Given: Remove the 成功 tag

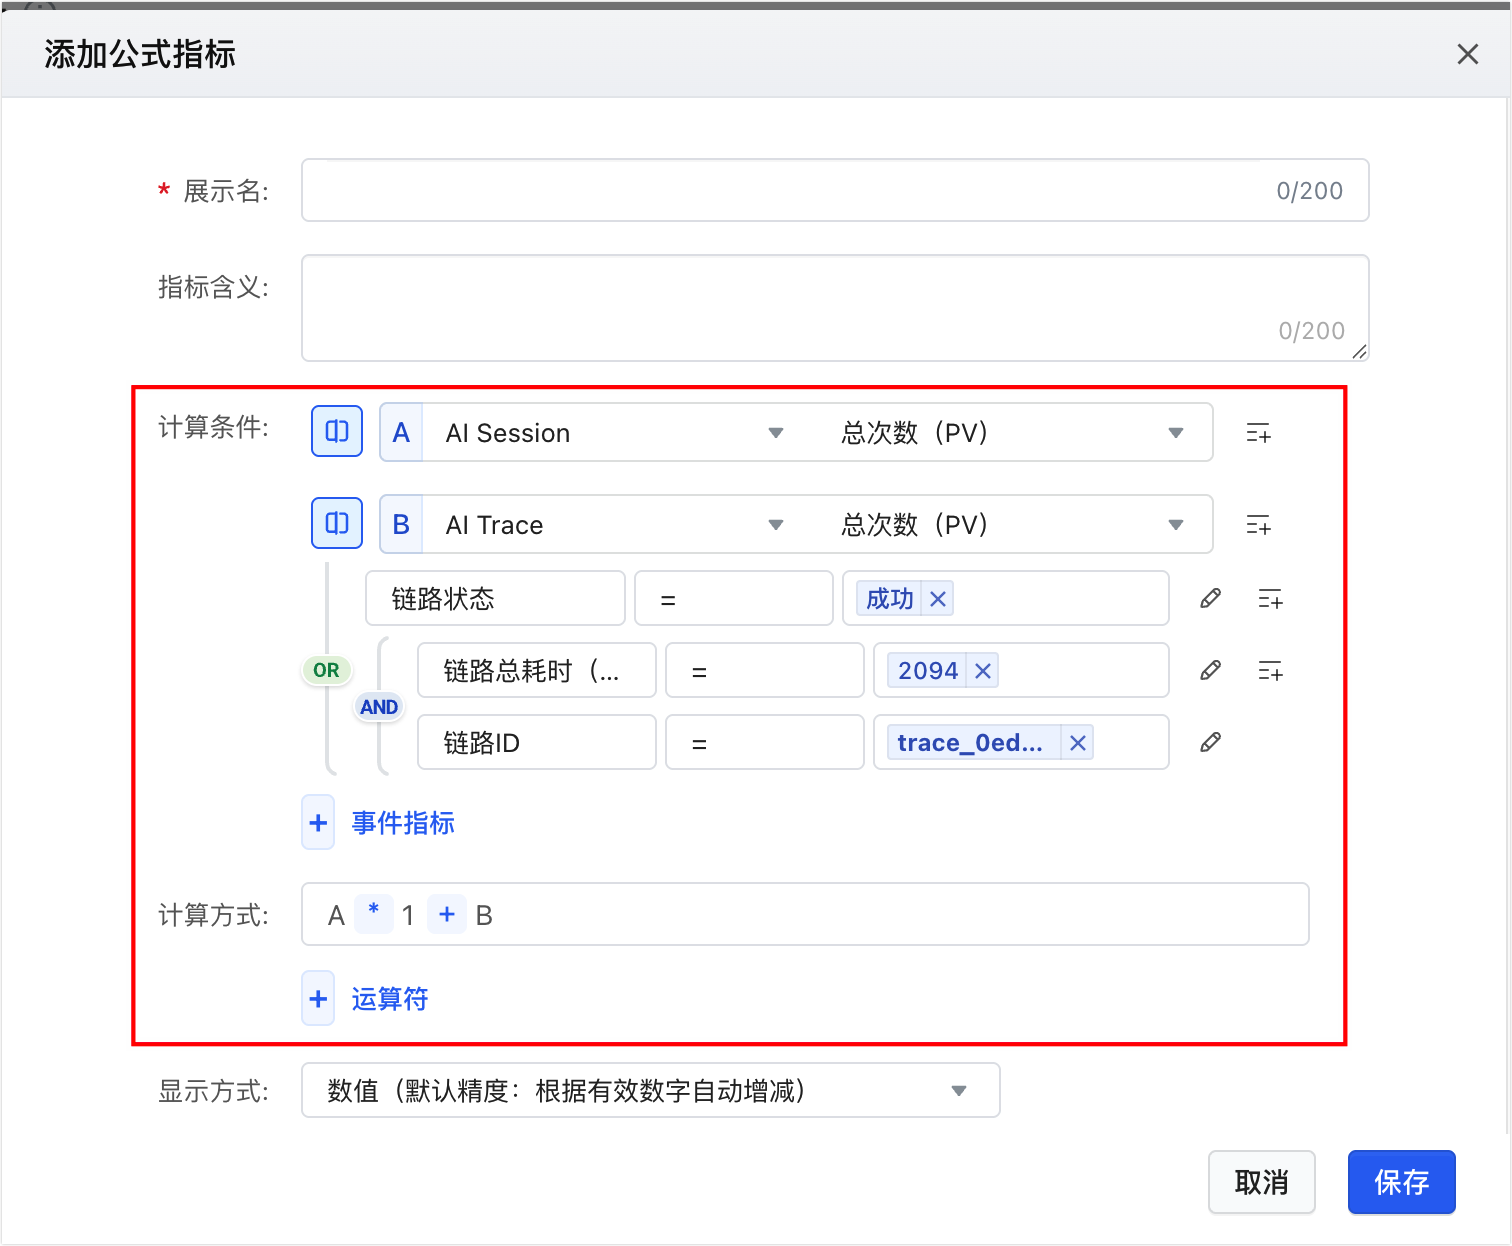Looking at the screenshot, I should point(938,599).
